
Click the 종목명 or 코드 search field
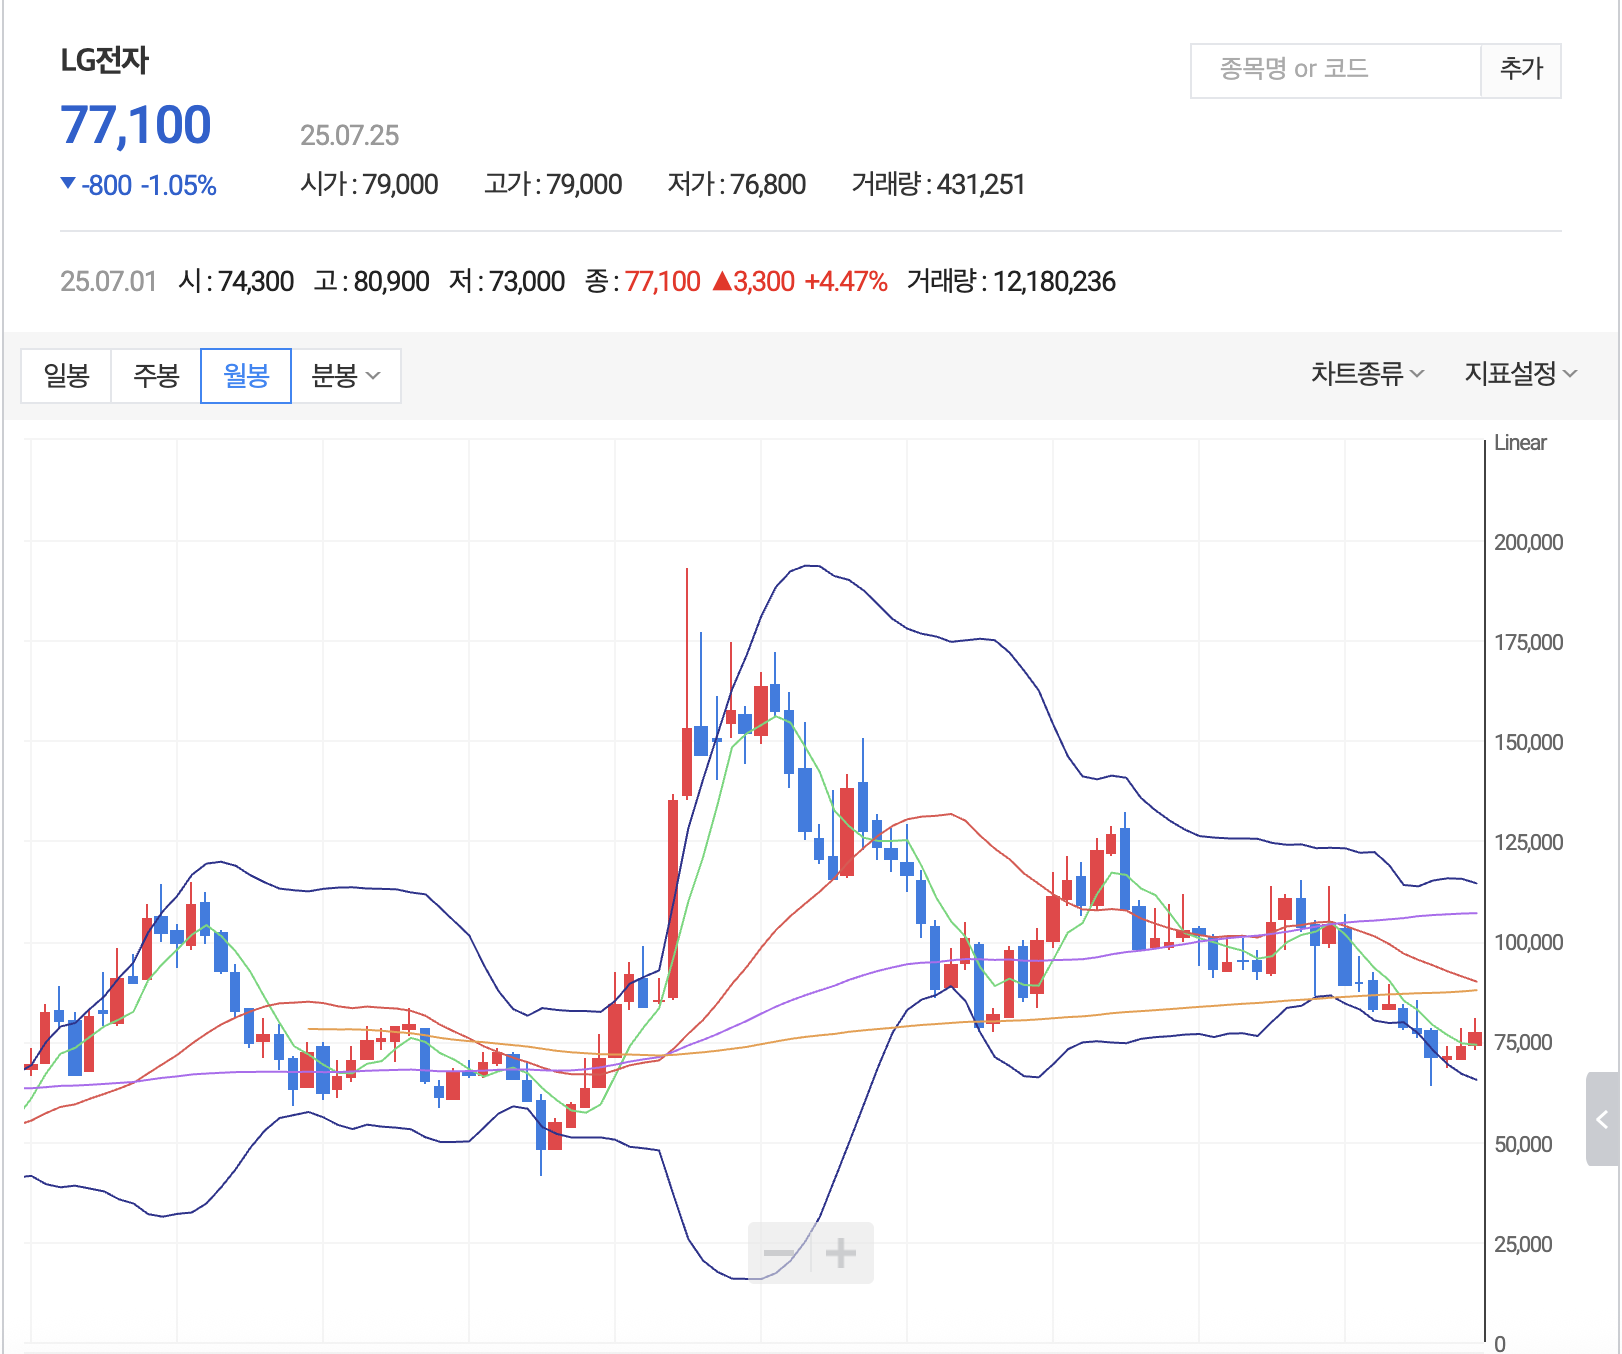click(1335, 70)
